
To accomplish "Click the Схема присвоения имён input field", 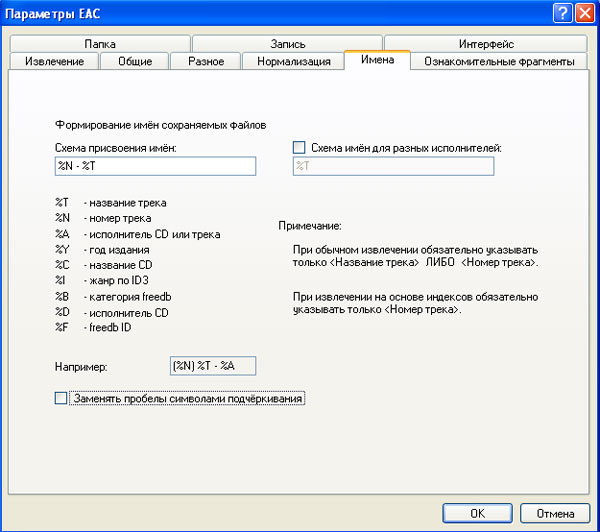I will click(x=155, y=166).
